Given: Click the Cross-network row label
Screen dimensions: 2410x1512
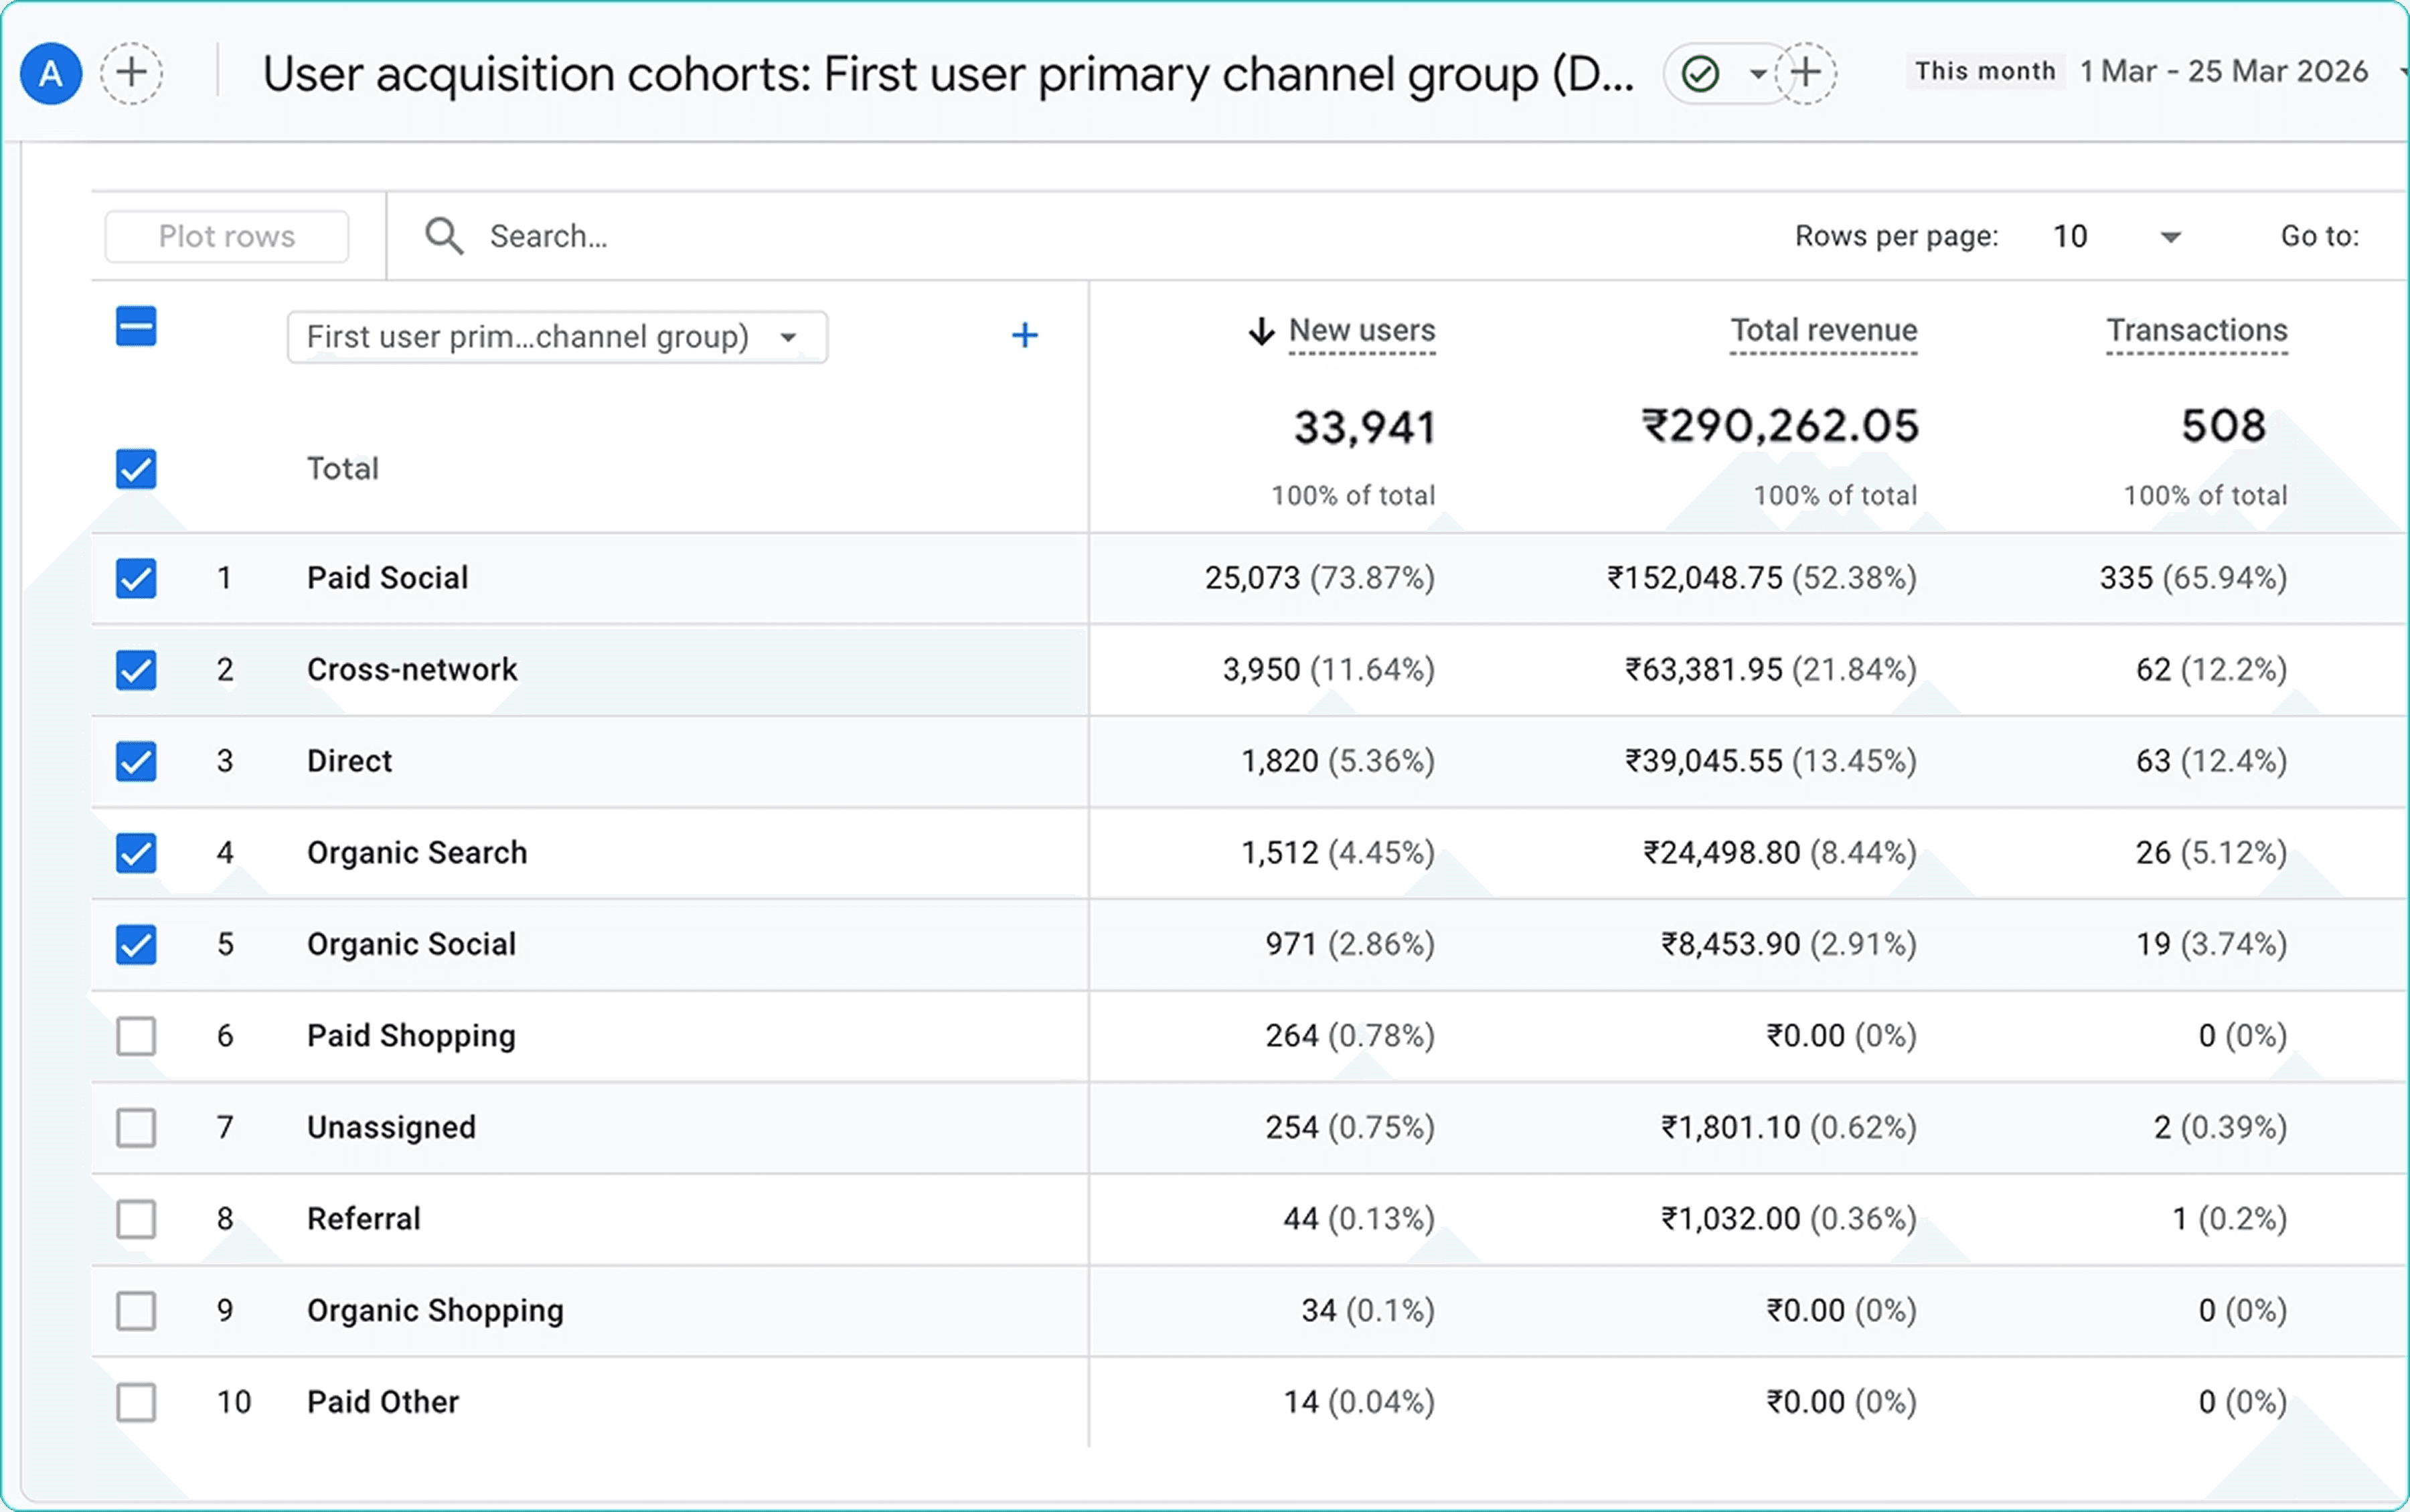Looking at the screenshot, I should (x=412, y=669).
